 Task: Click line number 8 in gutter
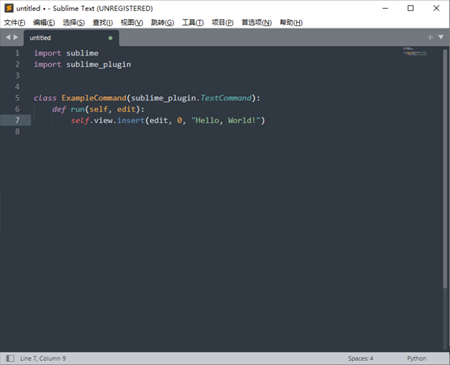[x=17, y=132]
